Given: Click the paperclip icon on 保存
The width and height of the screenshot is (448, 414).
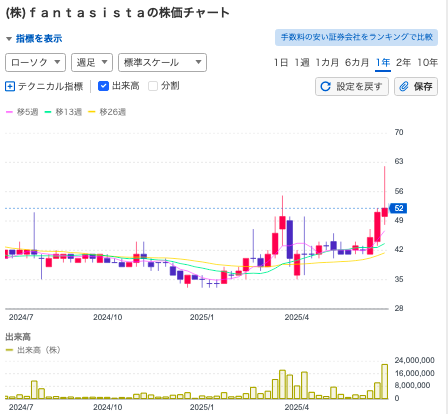Looking at the screenshot, I should (x=404, y=87).
